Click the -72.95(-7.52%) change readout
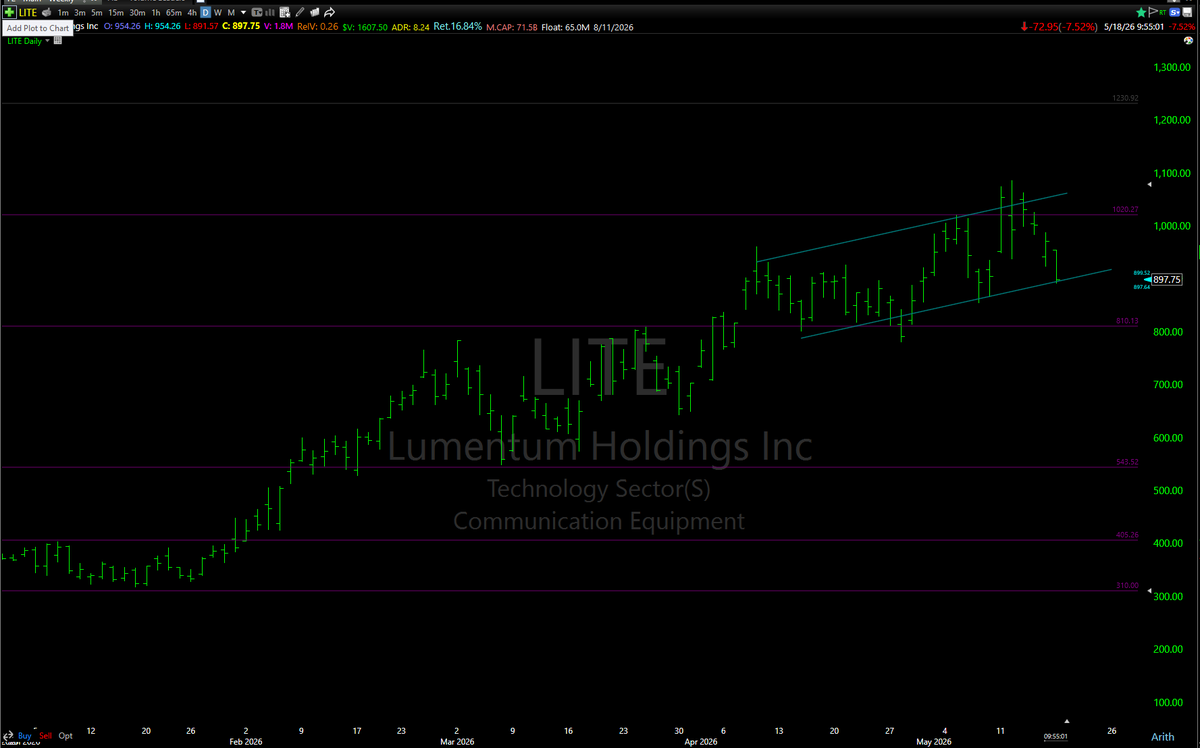1200x748 pixels. coord(1059,26)
